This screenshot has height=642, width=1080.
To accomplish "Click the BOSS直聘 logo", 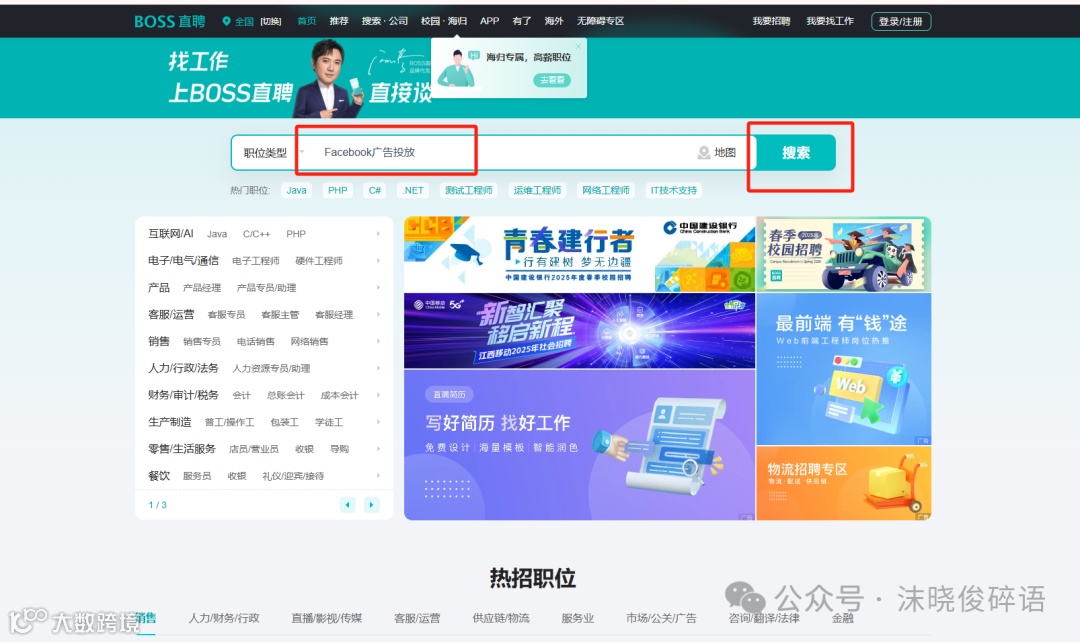I will pyautogui.click(x=169, y=21).
